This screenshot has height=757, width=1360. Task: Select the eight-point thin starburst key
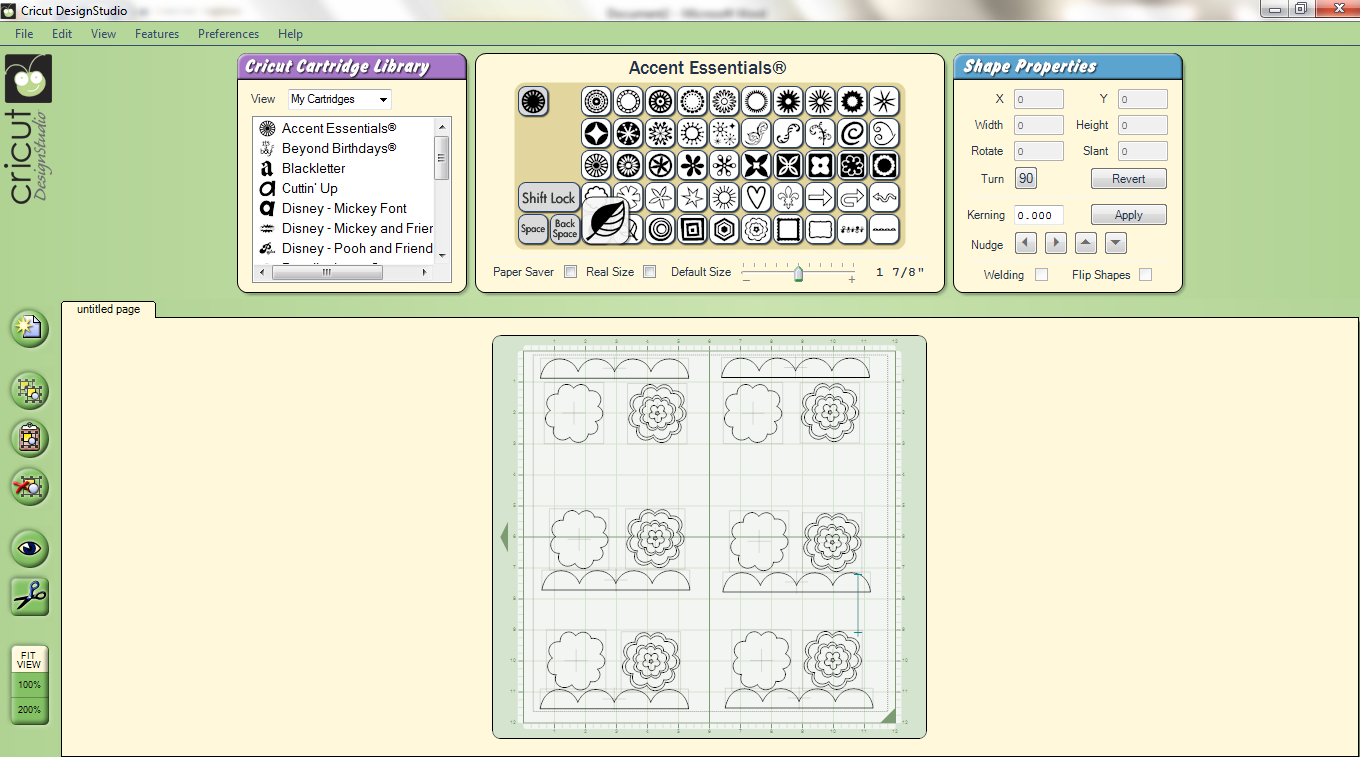884,101
